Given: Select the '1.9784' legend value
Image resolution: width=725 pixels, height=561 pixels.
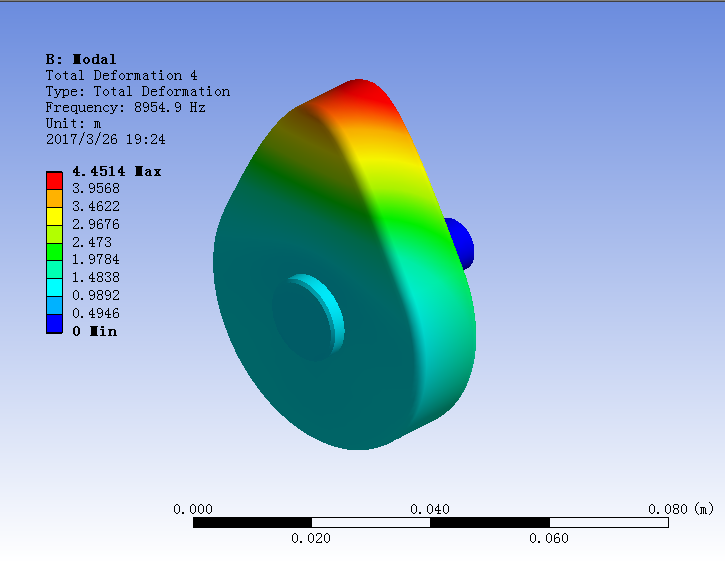Looking at the screenshot, I should pos(96,259).
